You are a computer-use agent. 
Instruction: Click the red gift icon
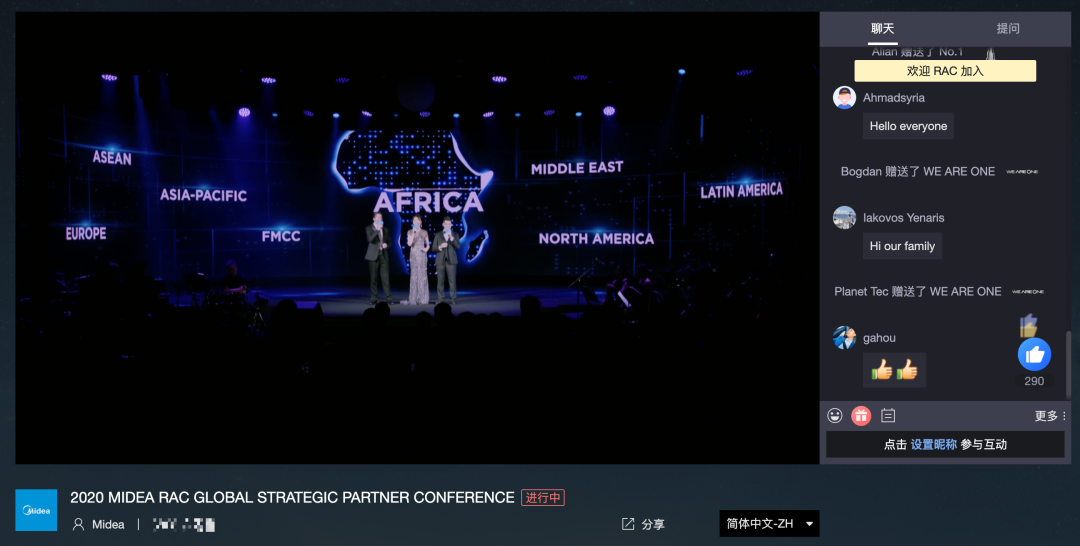[x=861, y=416]
